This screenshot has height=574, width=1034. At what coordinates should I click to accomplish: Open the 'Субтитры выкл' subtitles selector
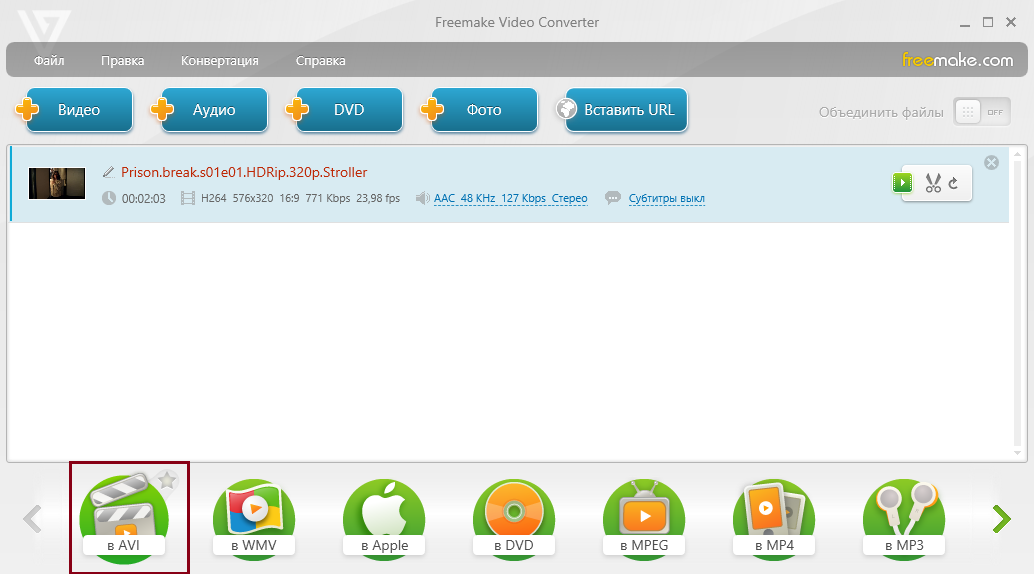tap(666, 198)
